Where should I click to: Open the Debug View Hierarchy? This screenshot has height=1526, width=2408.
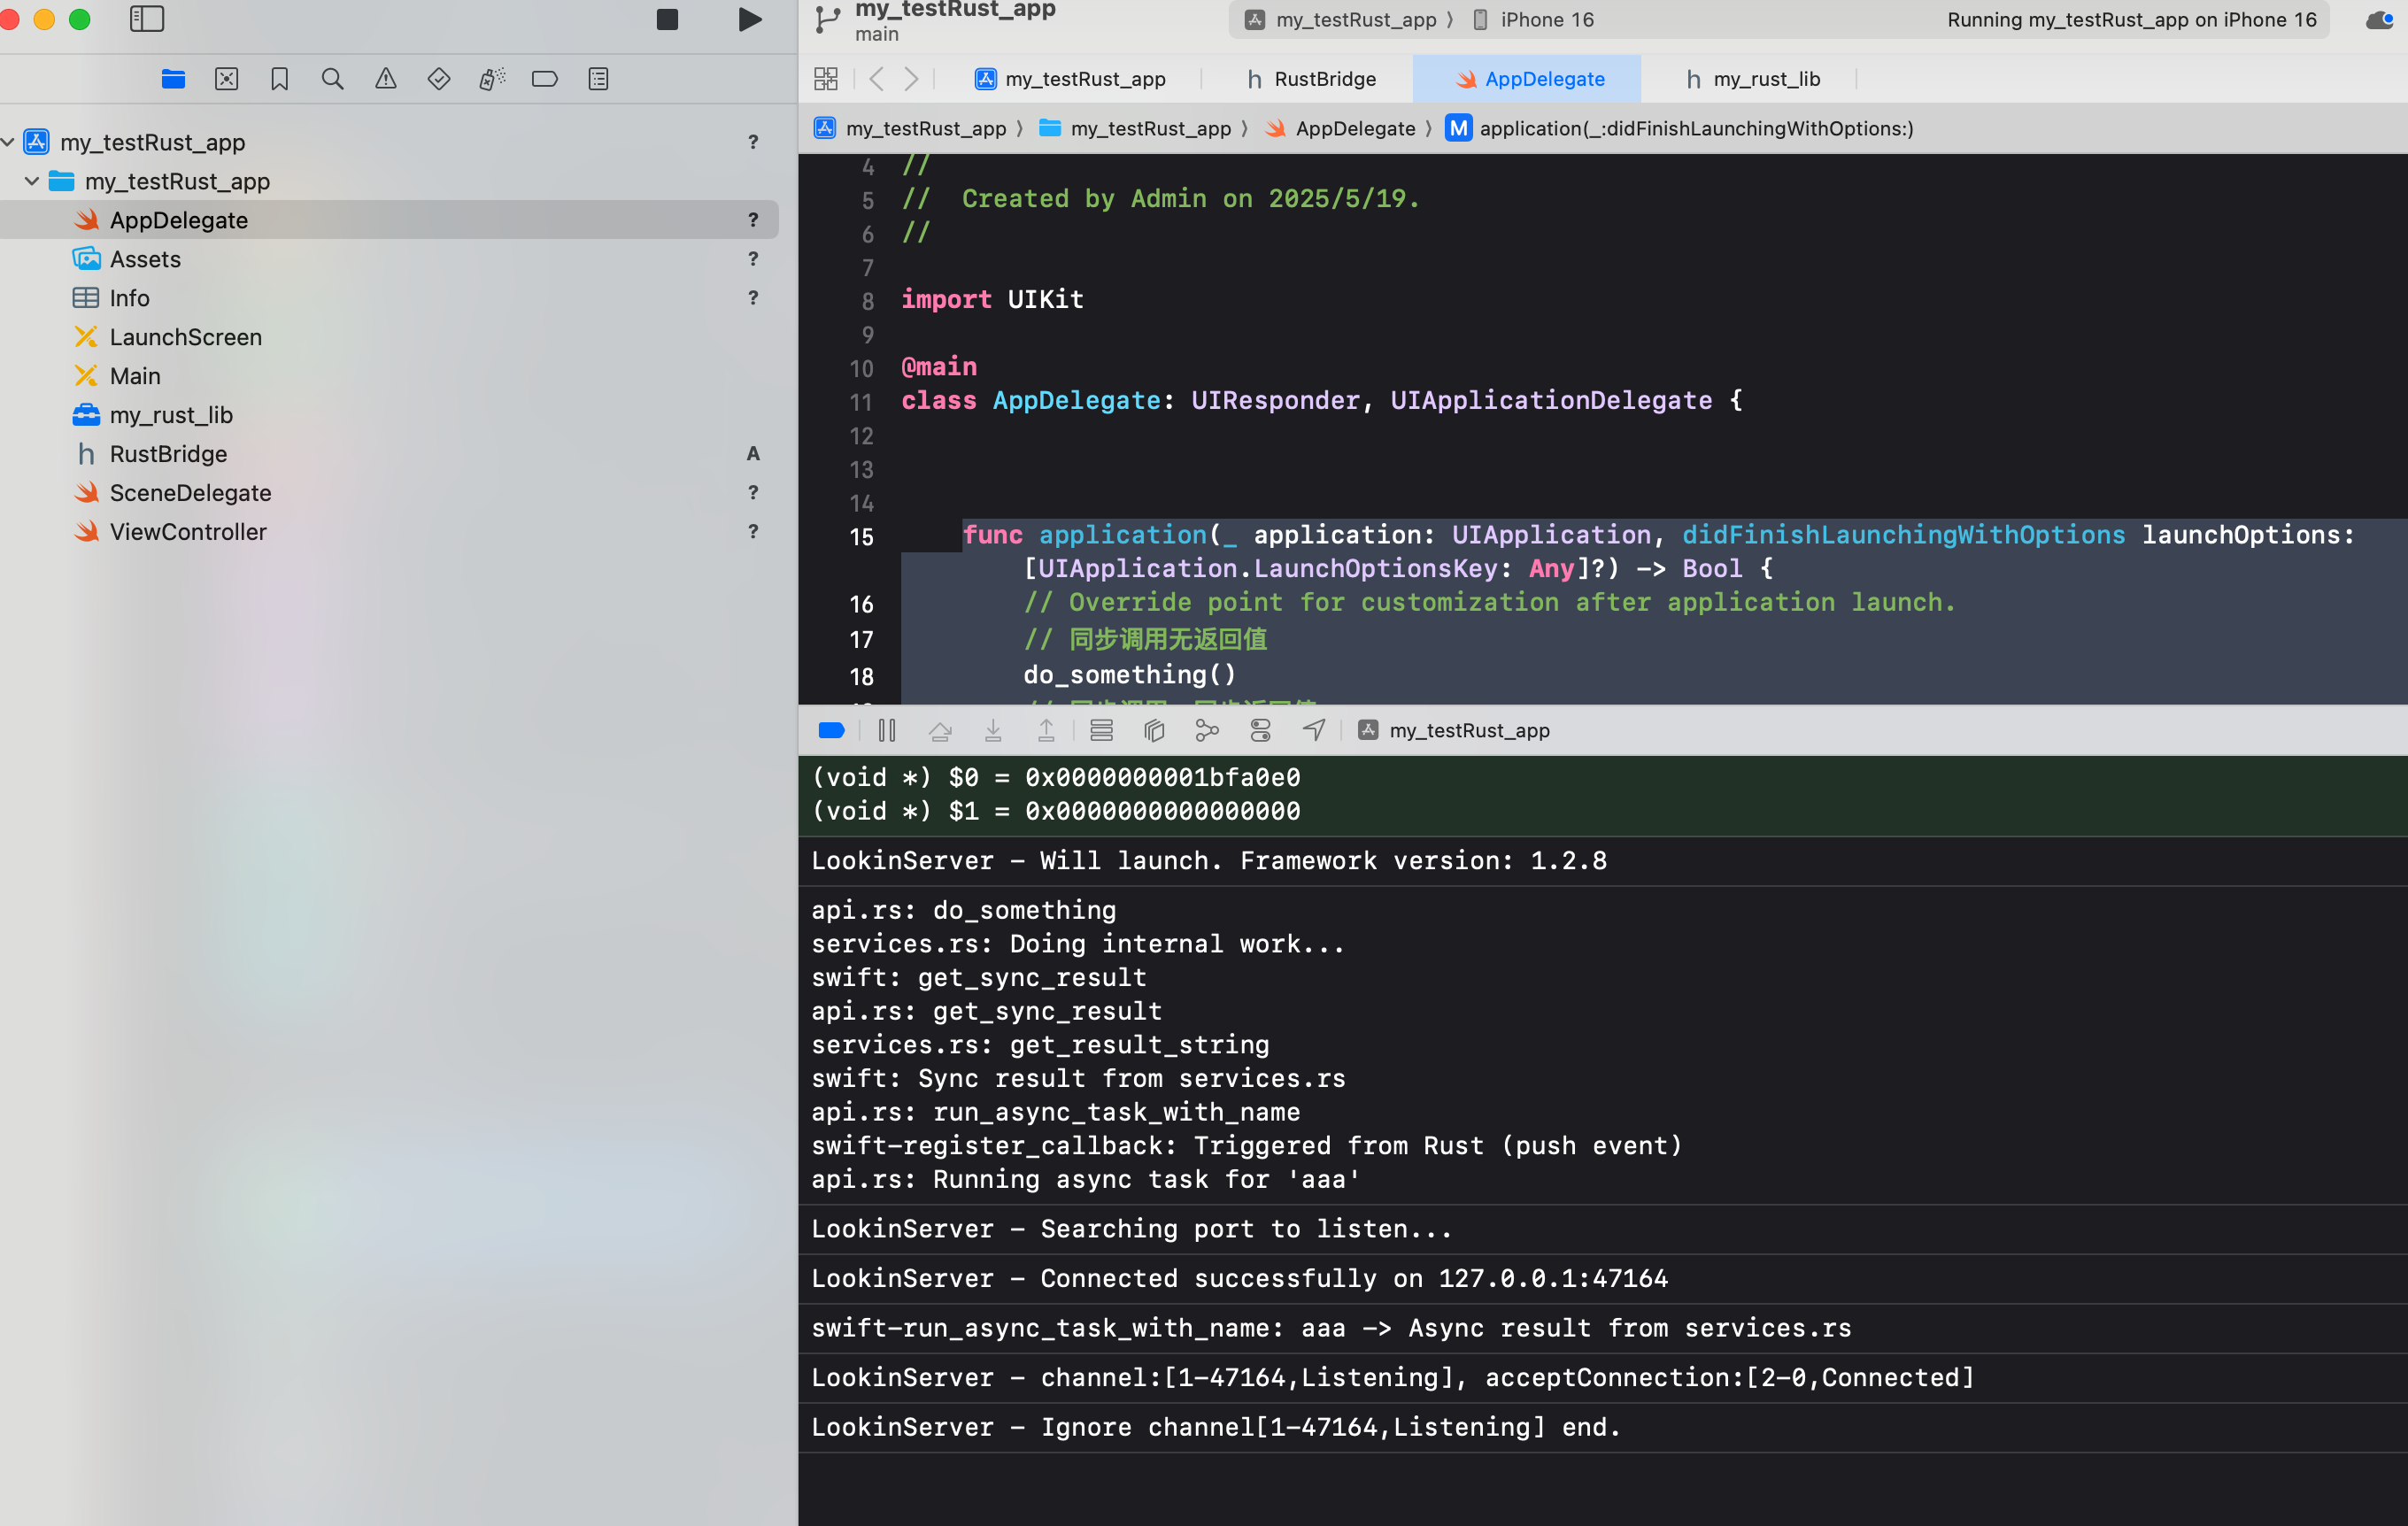point(1155,731)
